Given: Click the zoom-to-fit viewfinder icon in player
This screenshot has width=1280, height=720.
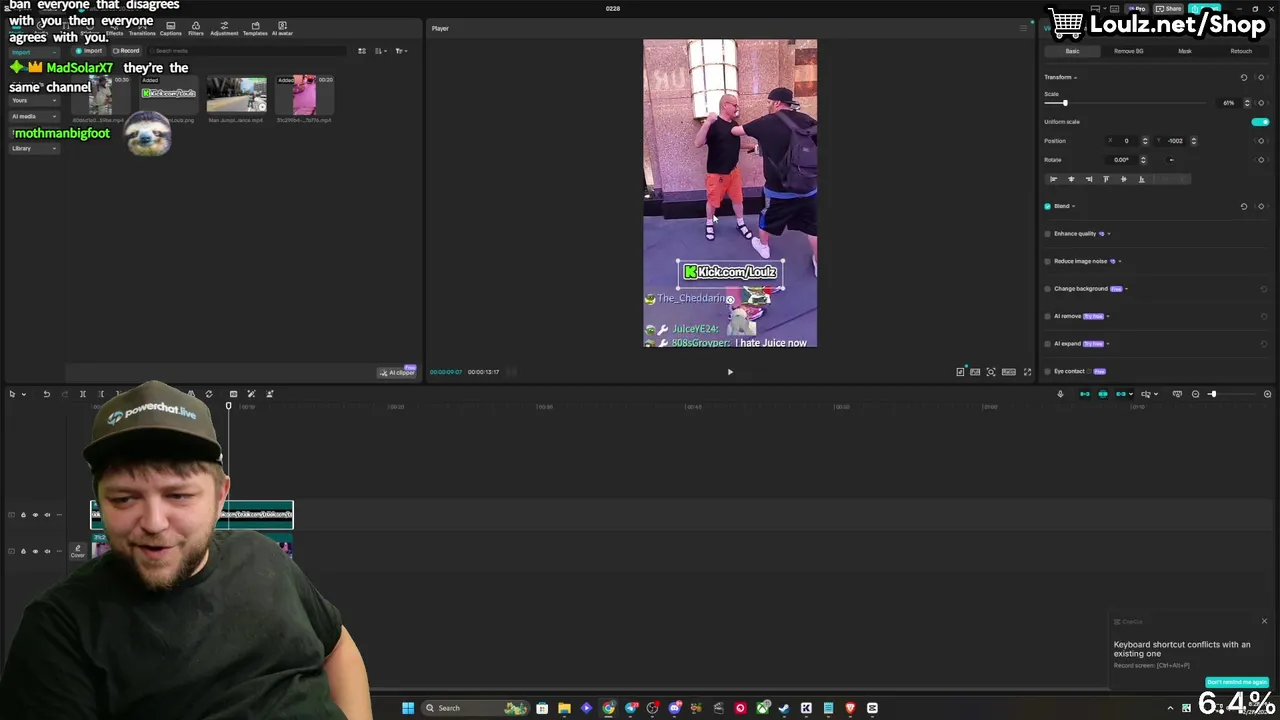Looking at the screenshot, I should click(x=991, y=372).
